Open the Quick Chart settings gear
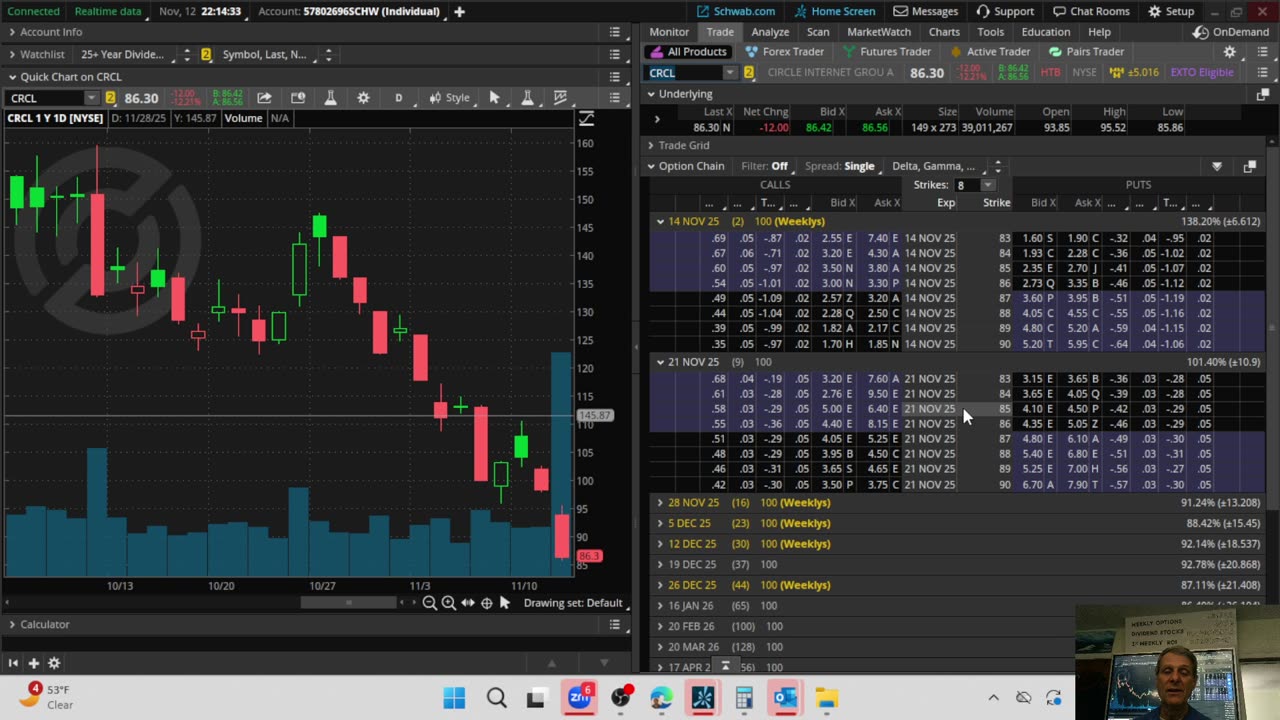Viewport: 1280px width, 720px height. coord(363,98)
